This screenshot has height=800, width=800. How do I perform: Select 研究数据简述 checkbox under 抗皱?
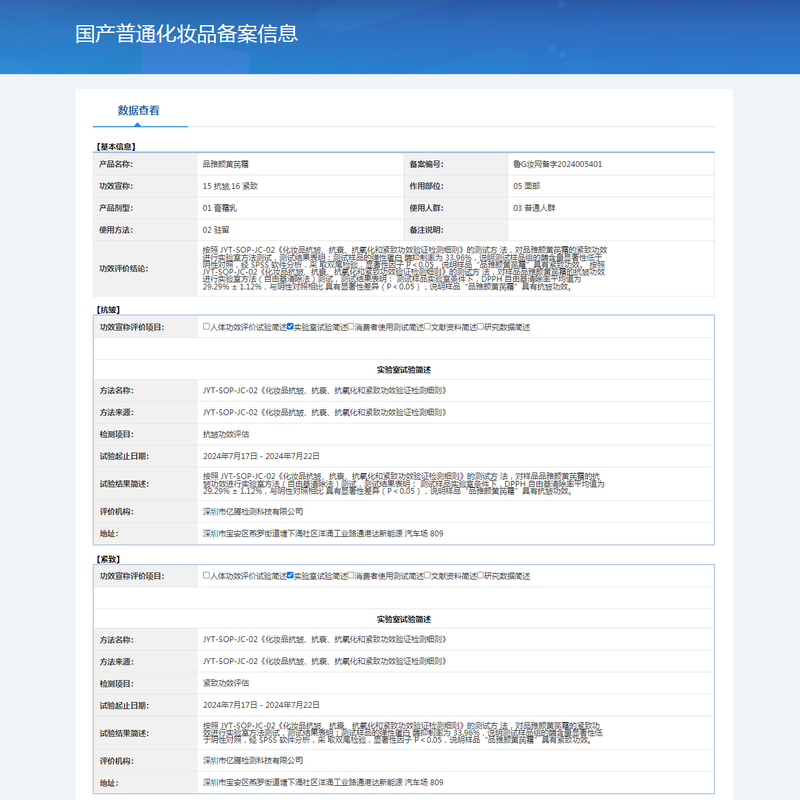(481, 327)
